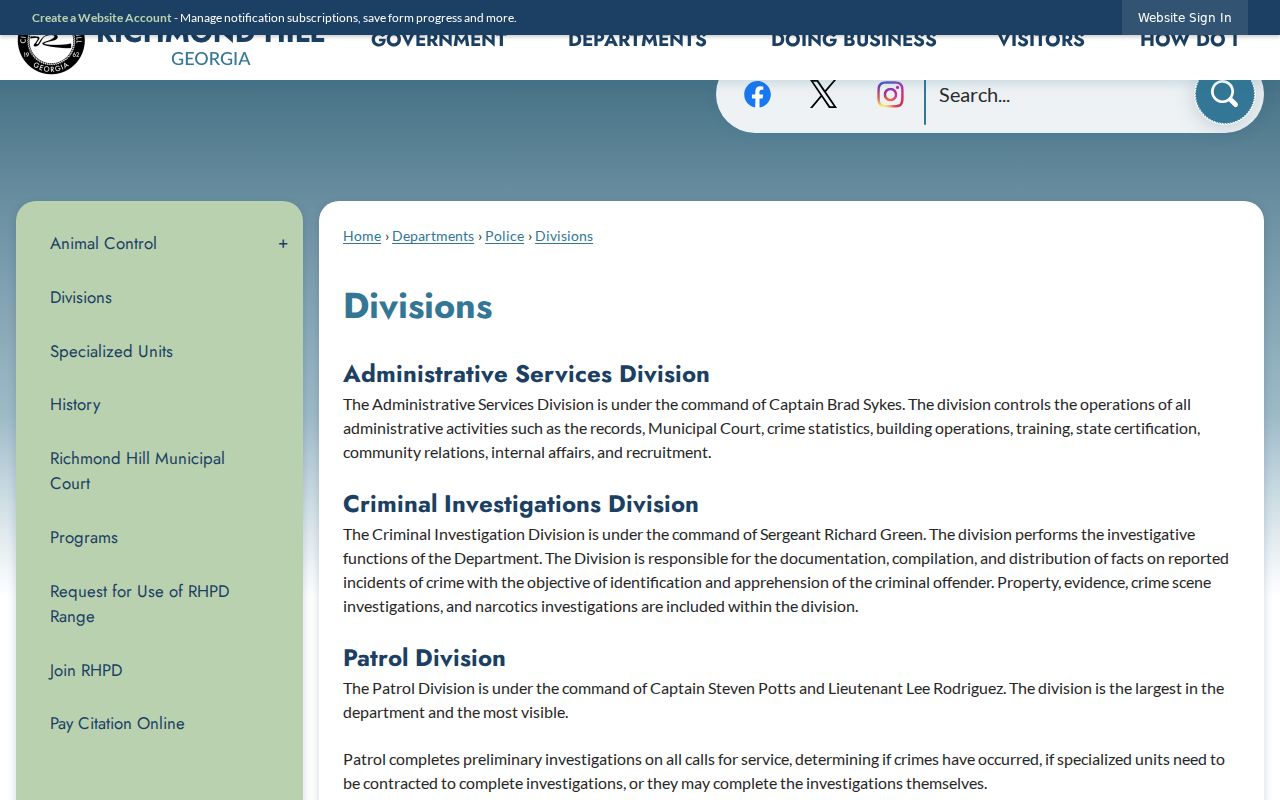Click the Richmond Hill city seal logo
1280x800 pixels.
click(51, 54)
